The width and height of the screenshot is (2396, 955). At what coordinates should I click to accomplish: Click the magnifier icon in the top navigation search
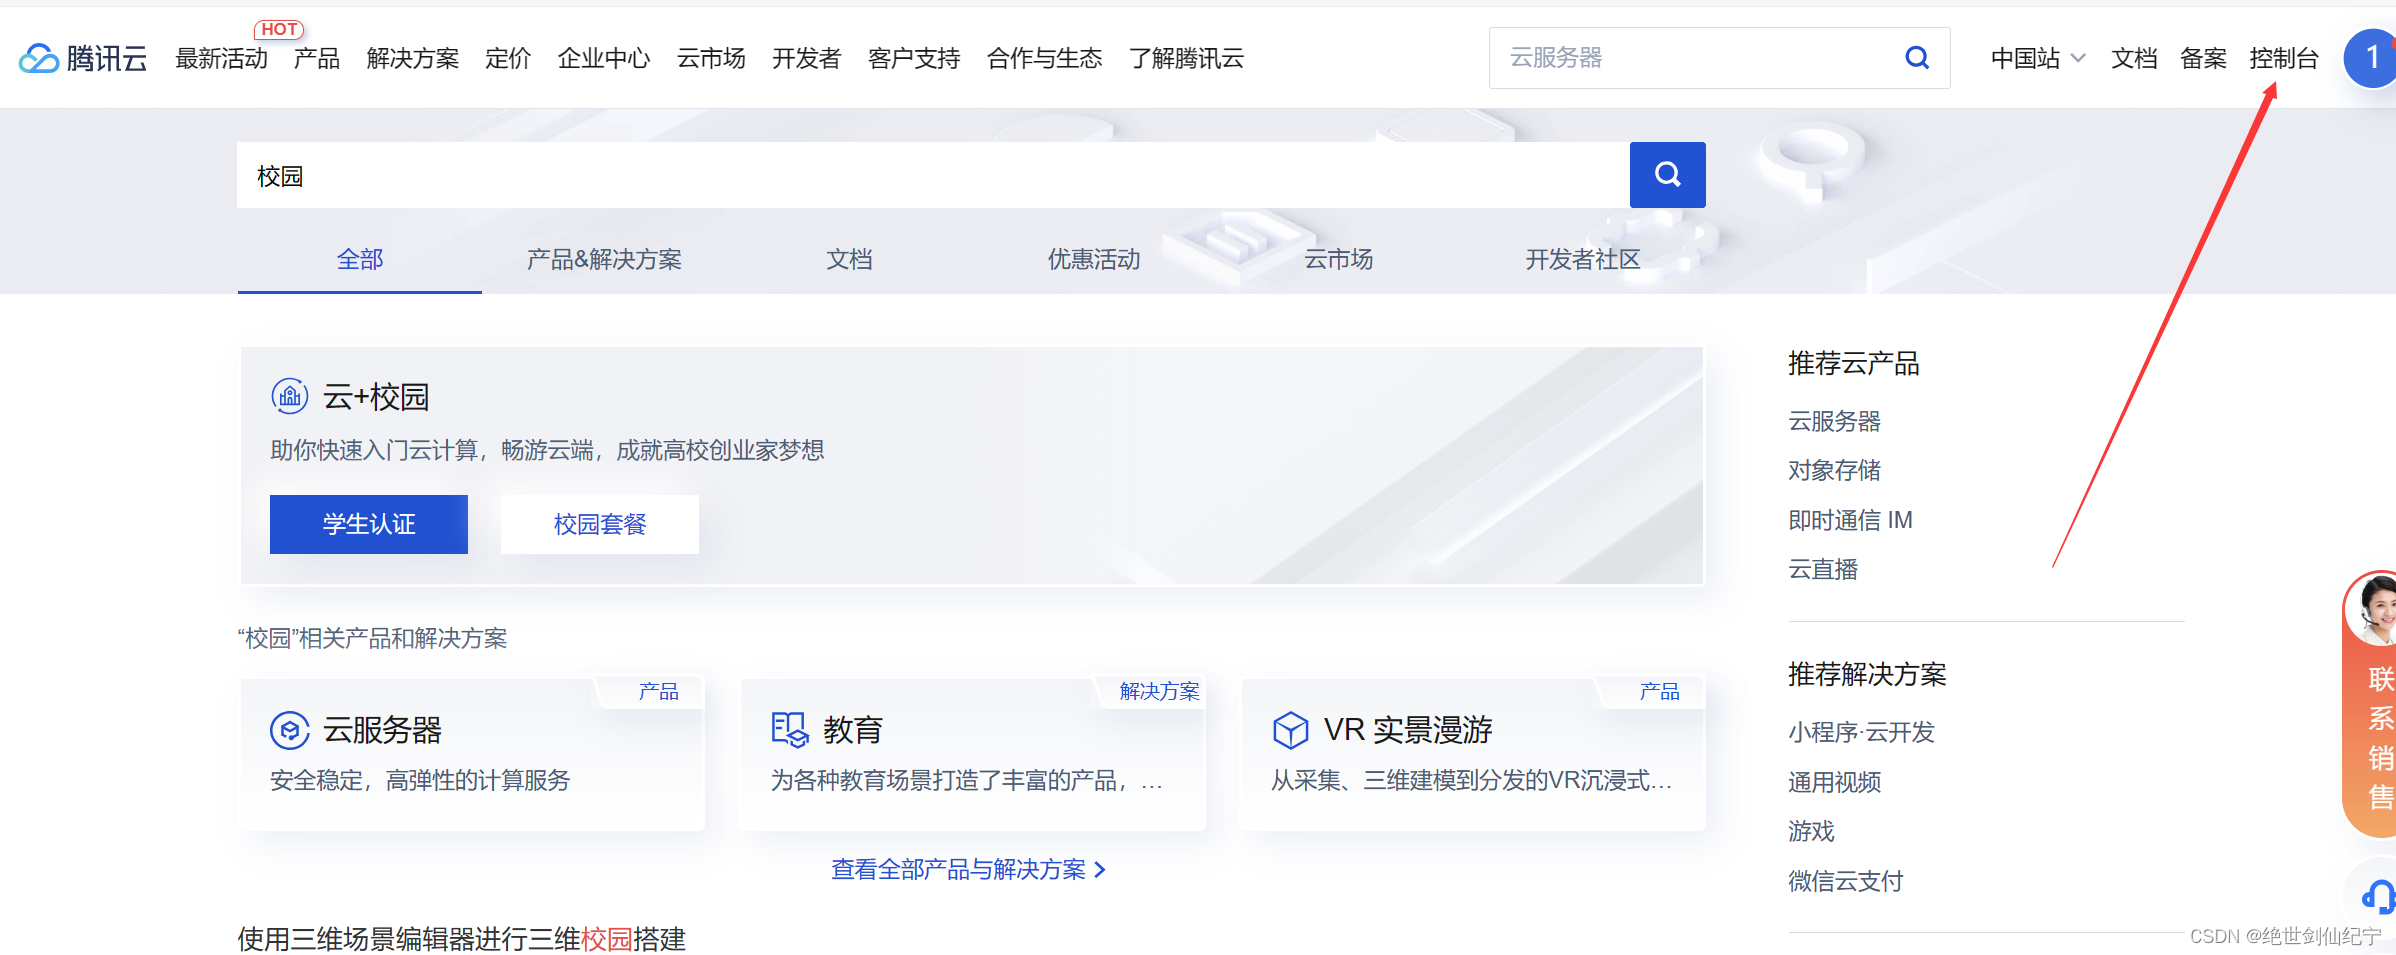pos(1916,58)
